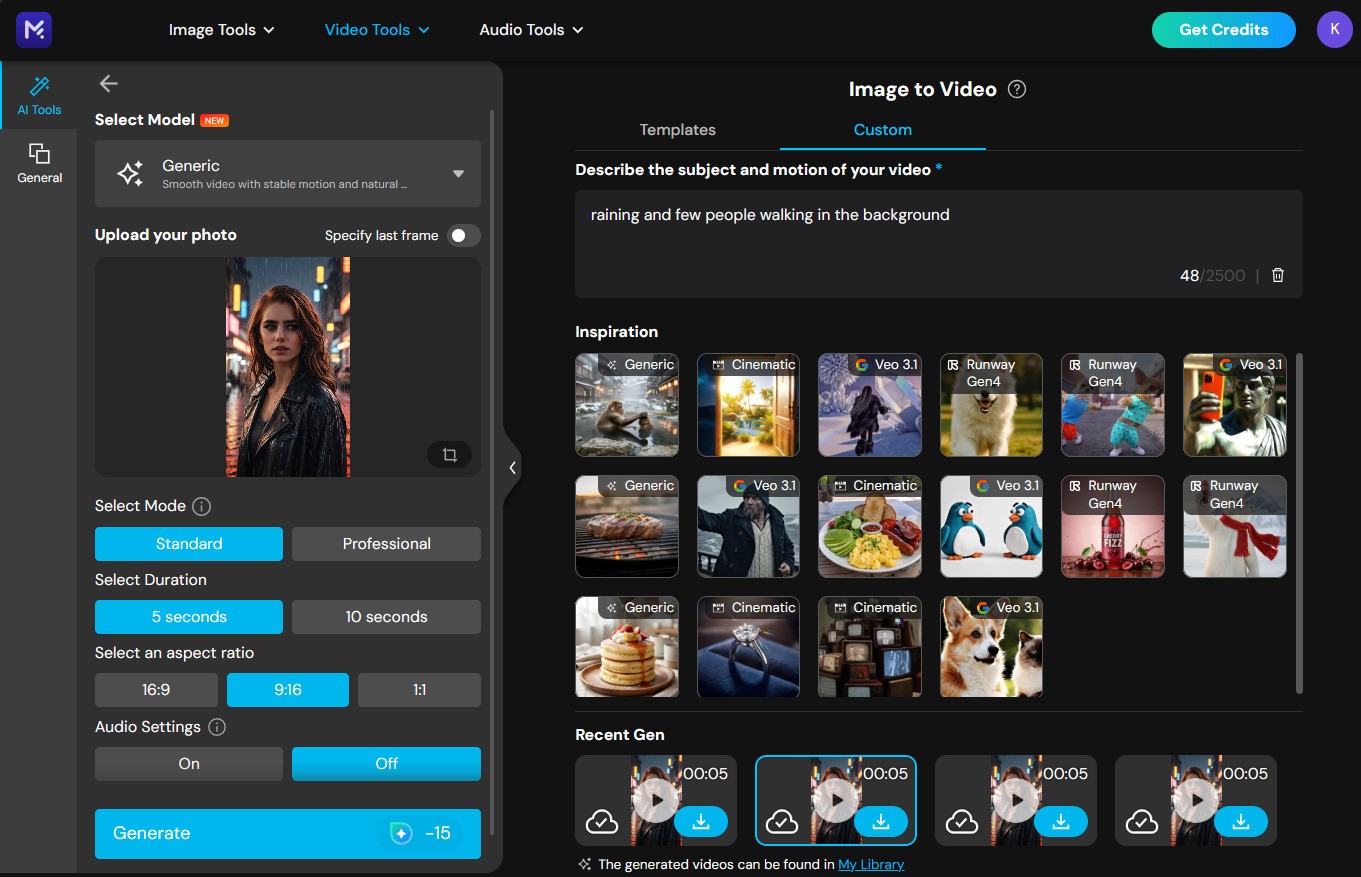Select the Veo 3.1 skater inspiration thumbnail
The width and height of the screenshot is (1361, 877).
[870, 405]
